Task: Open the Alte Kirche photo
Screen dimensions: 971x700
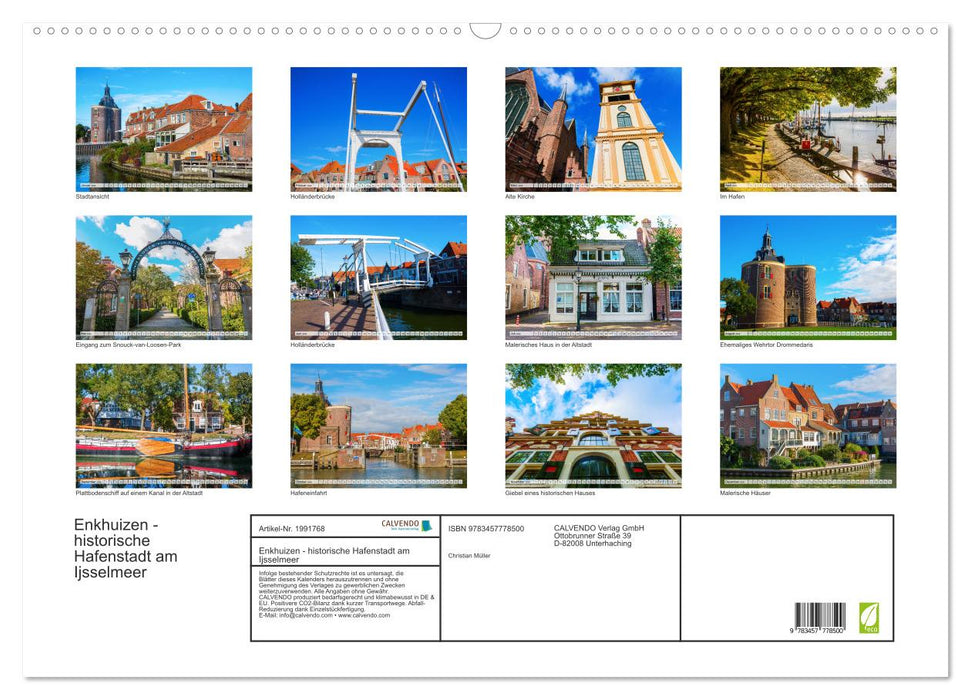Action: click(593, 128)
